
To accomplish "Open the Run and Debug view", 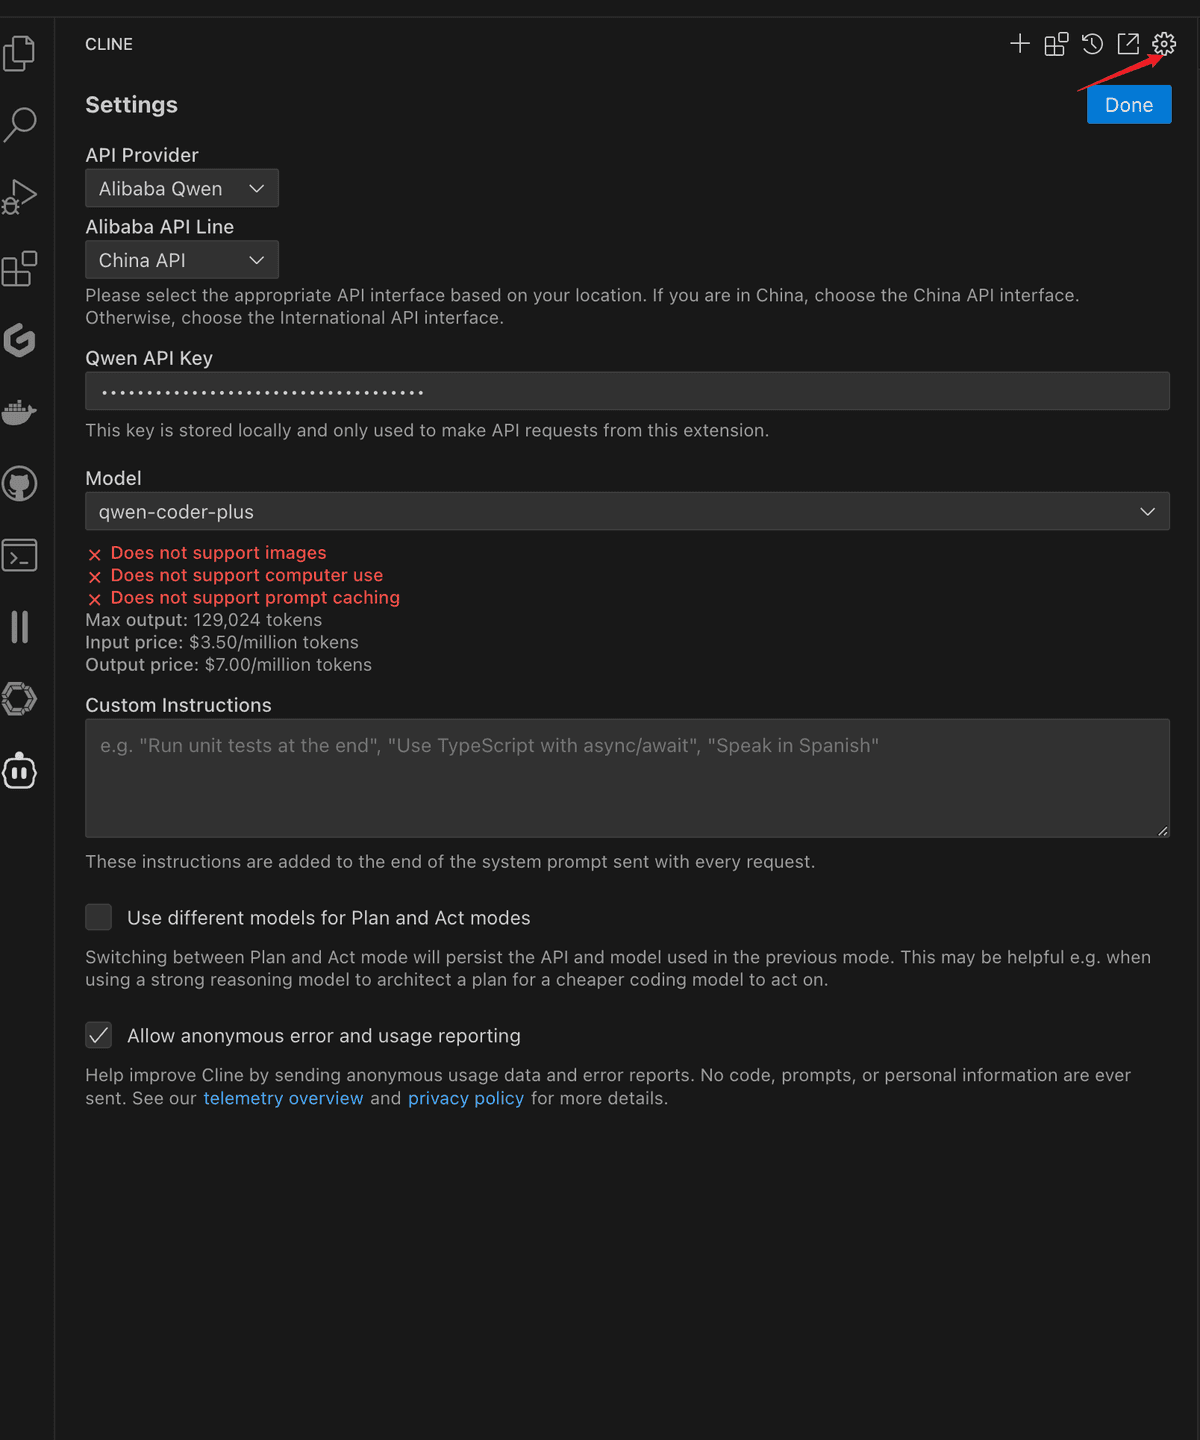I will point(19,197).
